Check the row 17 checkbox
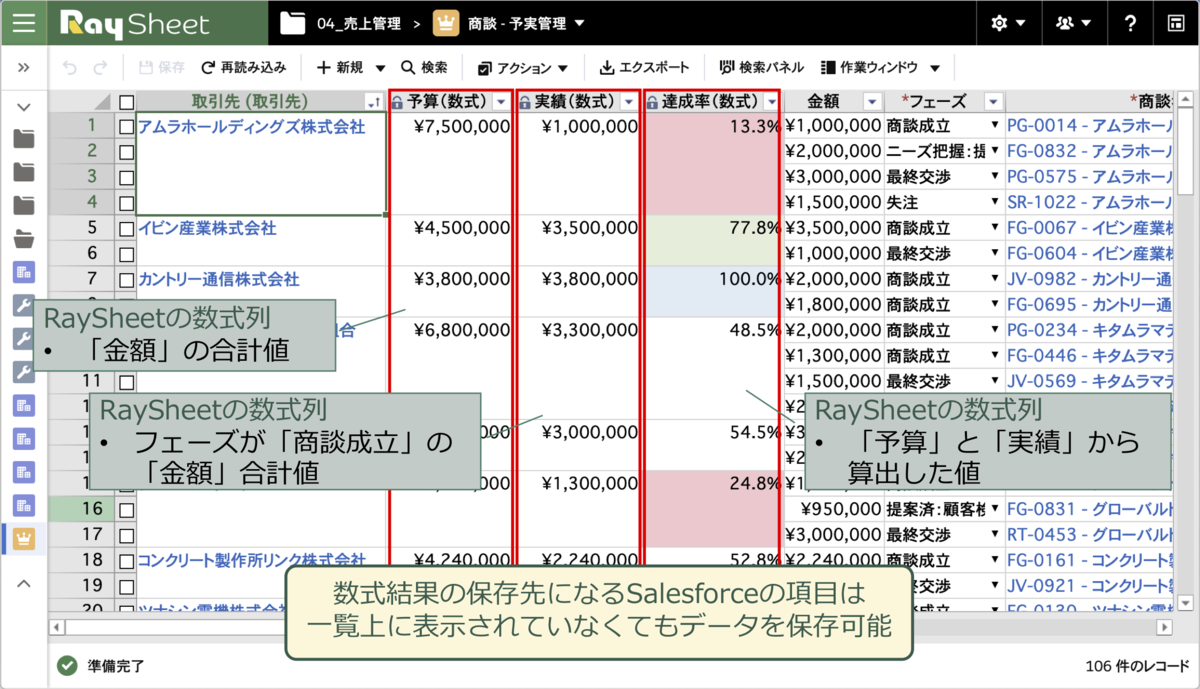The image size is (1200, 689). coord(126,535)
